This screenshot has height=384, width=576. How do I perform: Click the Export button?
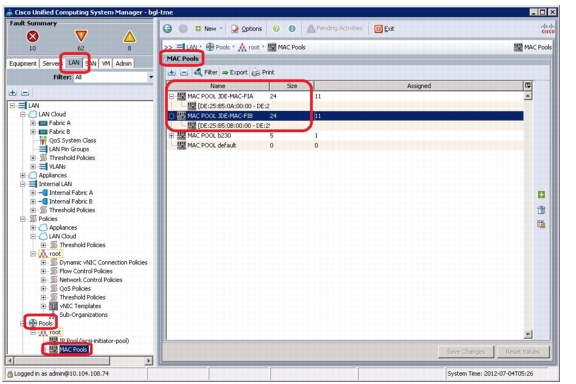pyautogui.click(x=235, y=72)
